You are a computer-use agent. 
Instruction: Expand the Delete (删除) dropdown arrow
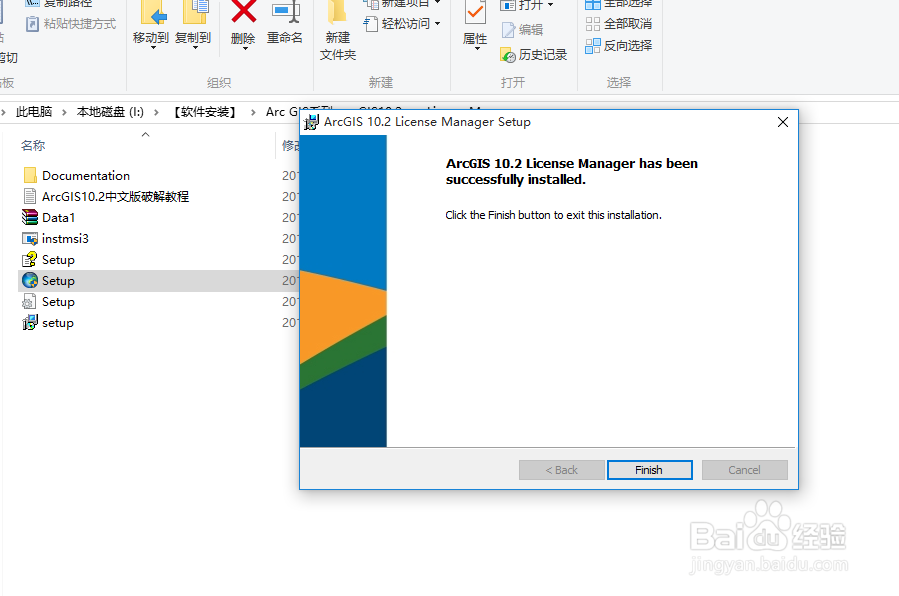click(x=245, y=48)
